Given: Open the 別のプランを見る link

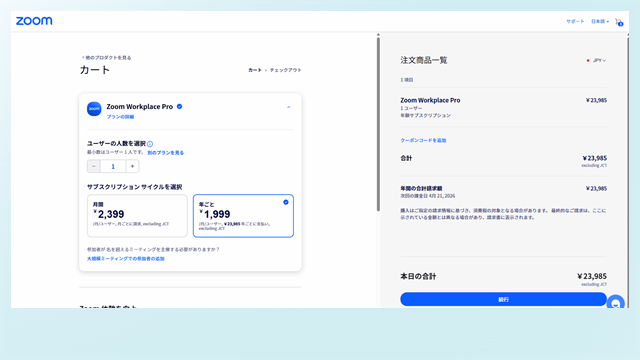Looking at the screenshot, I should (165, 153).
